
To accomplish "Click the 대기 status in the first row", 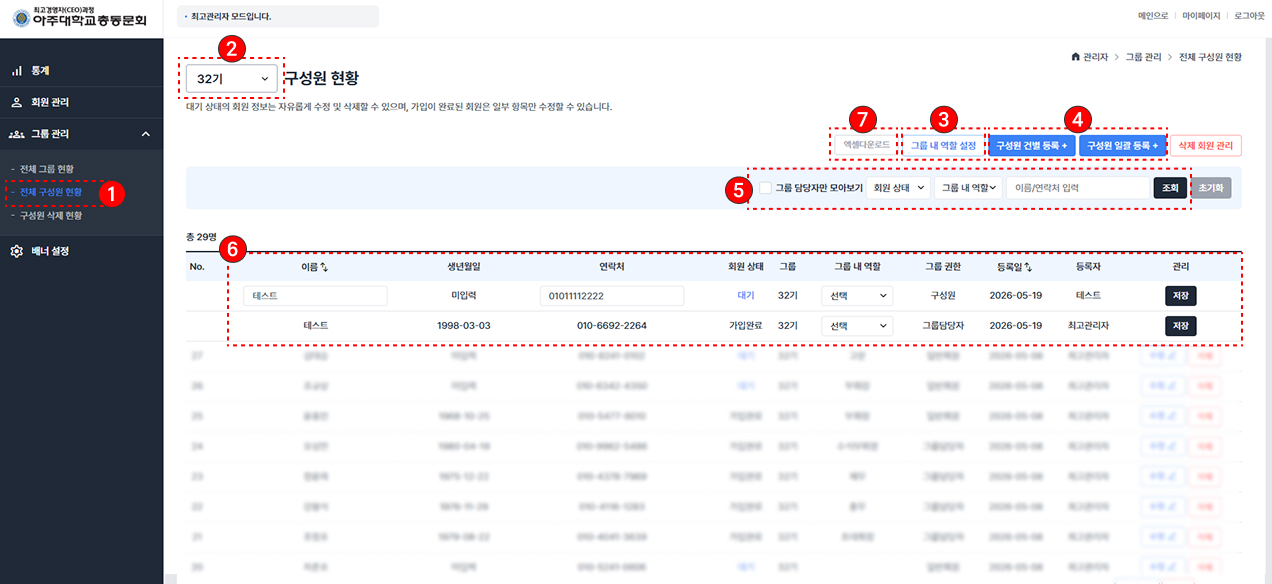I will (745, 296).
